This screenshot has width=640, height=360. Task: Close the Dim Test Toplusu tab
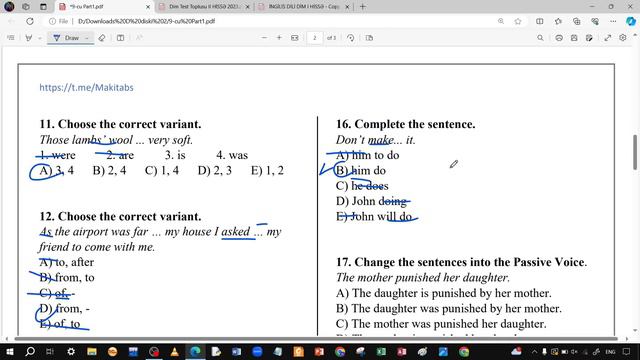(247, 7)
